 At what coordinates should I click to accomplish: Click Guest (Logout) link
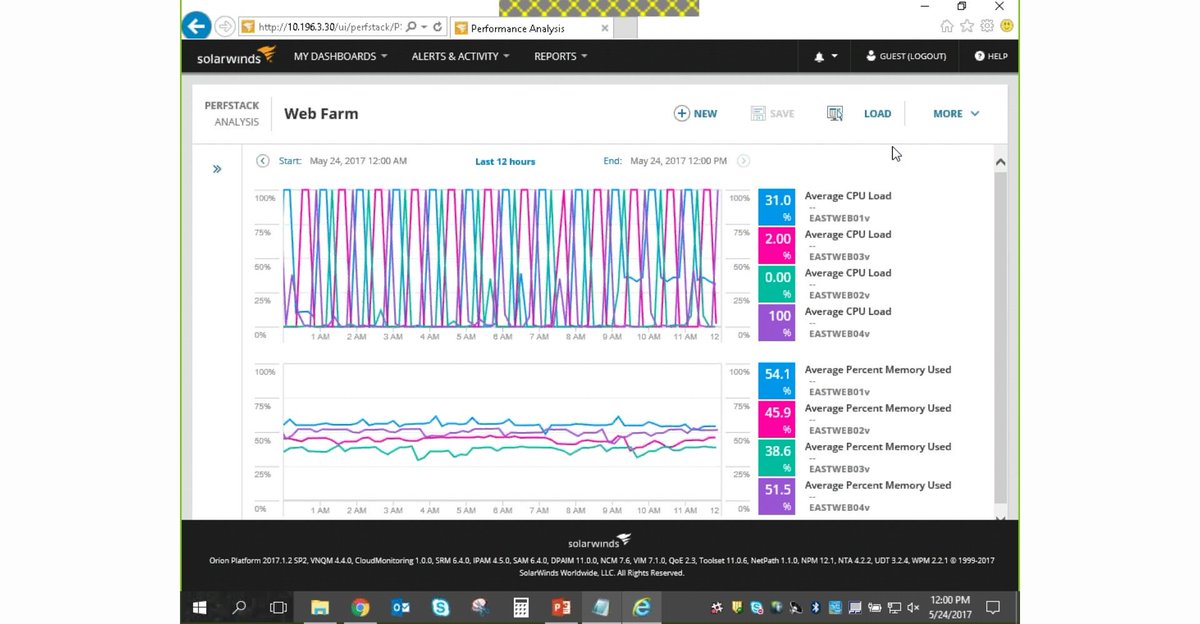click(906, 57)
